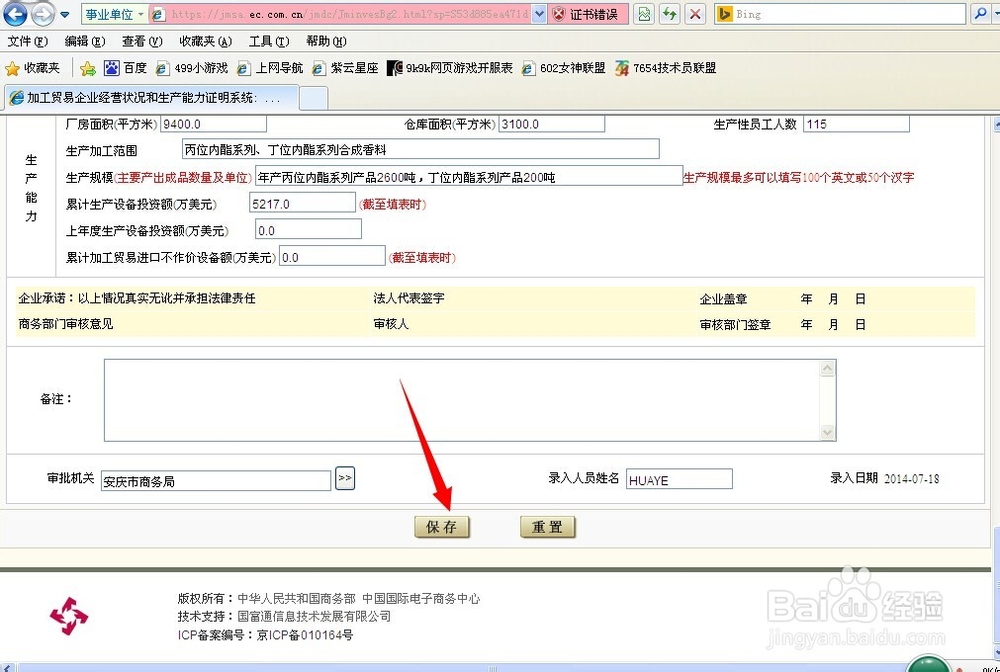Click the 商务部门审核意见 label

click(x=66, y=324)
